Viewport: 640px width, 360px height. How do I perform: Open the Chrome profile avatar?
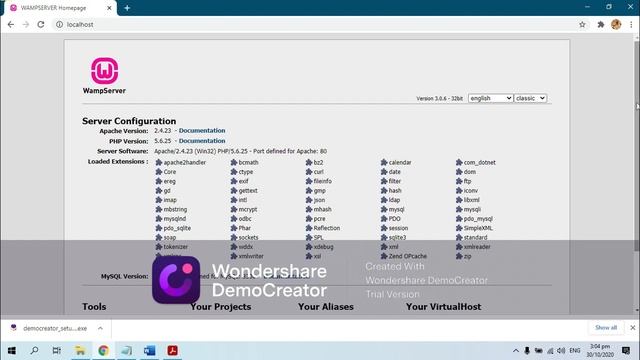(616, 24)
